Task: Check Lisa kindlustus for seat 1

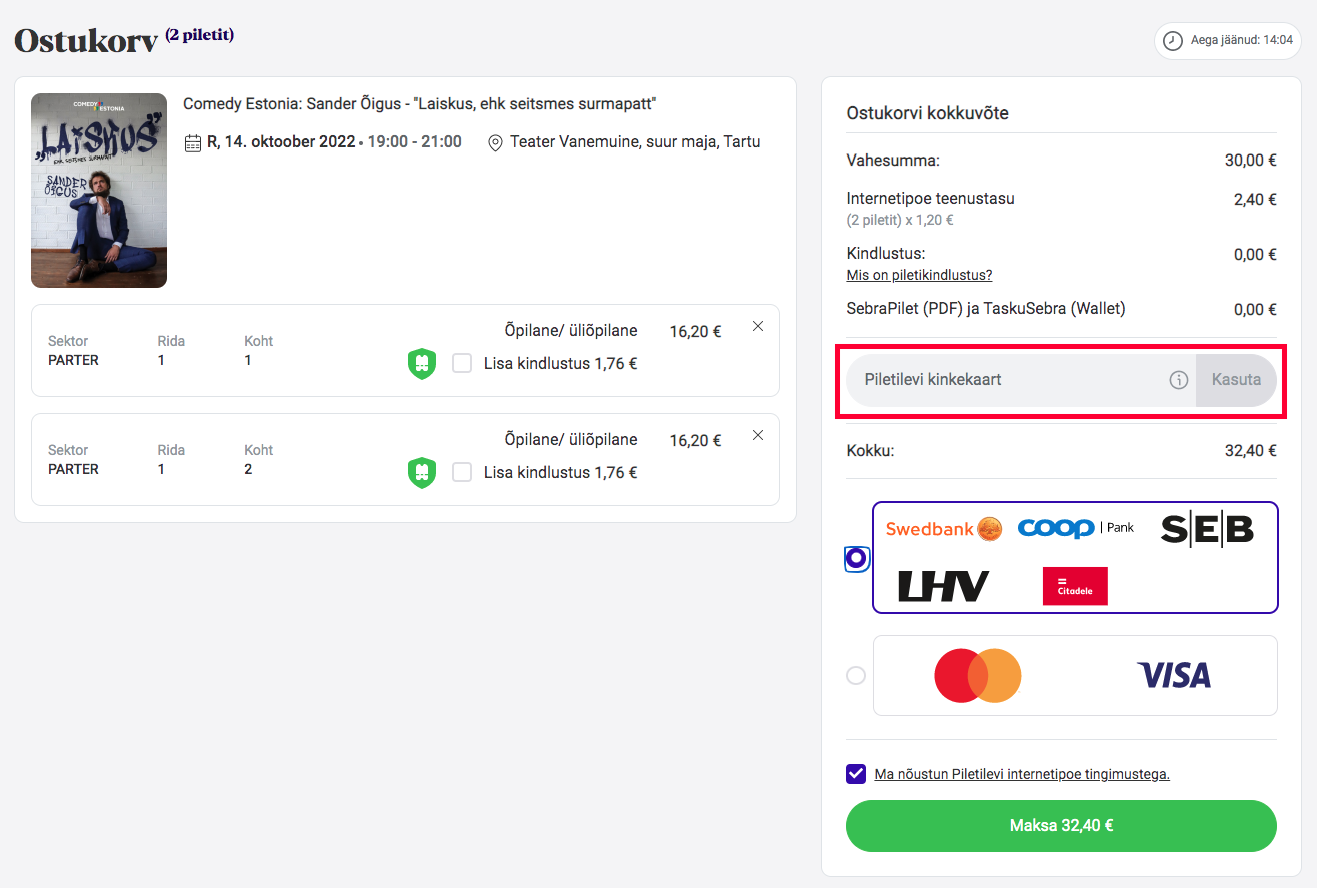Action: 462,363
